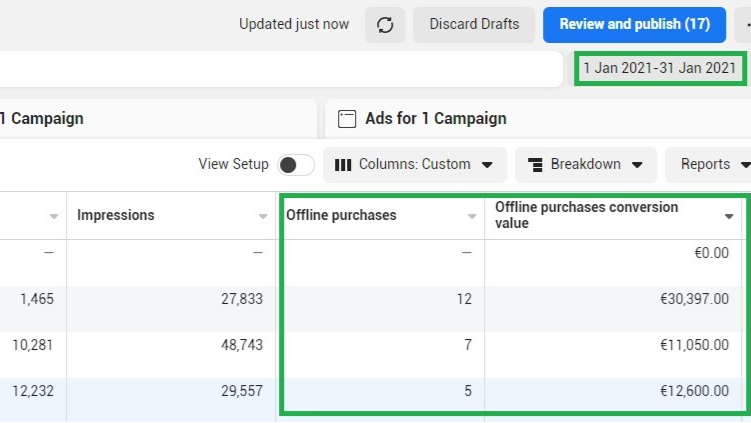Click Review and publish (17) button
The height and width of the screenshot is (423, 751).
coord(635,24)
